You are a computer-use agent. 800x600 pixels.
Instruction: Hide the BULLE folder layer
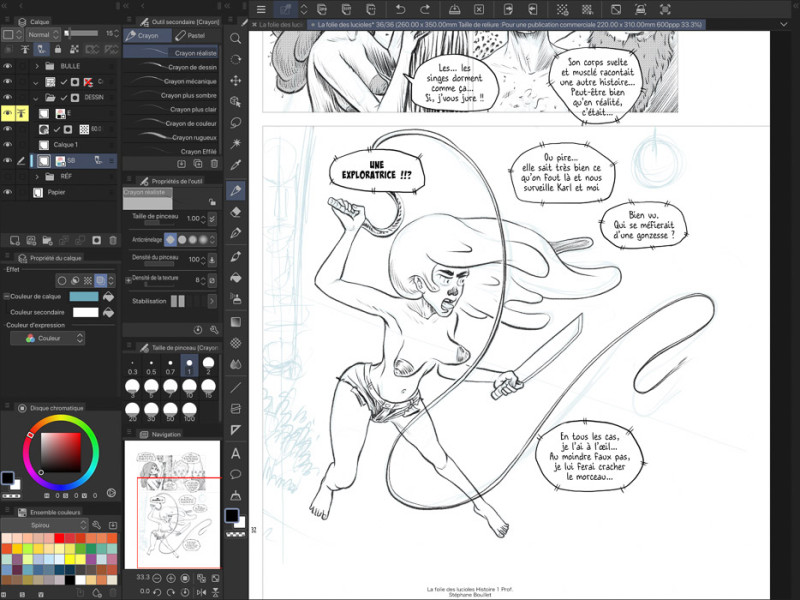click(x=7, y=66)
